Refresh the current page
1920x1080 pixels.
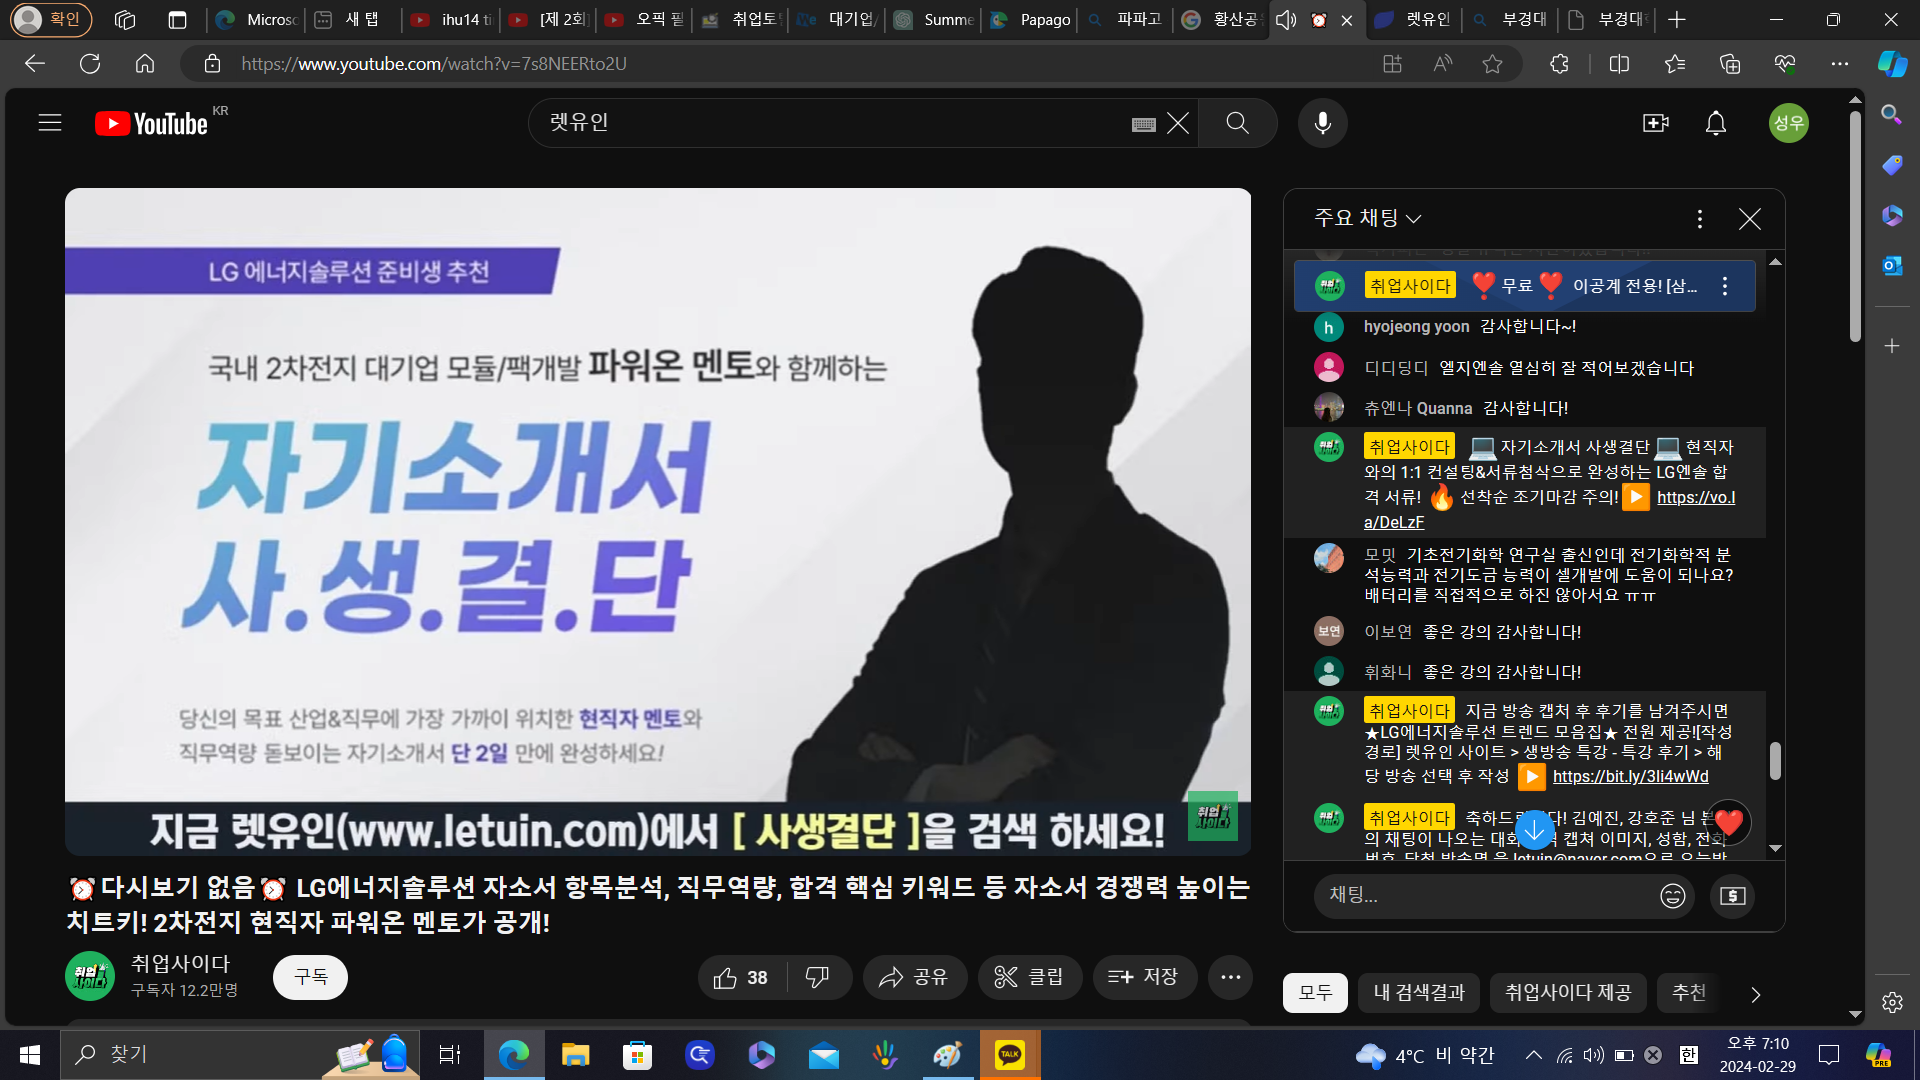click(x=90, y=64)
